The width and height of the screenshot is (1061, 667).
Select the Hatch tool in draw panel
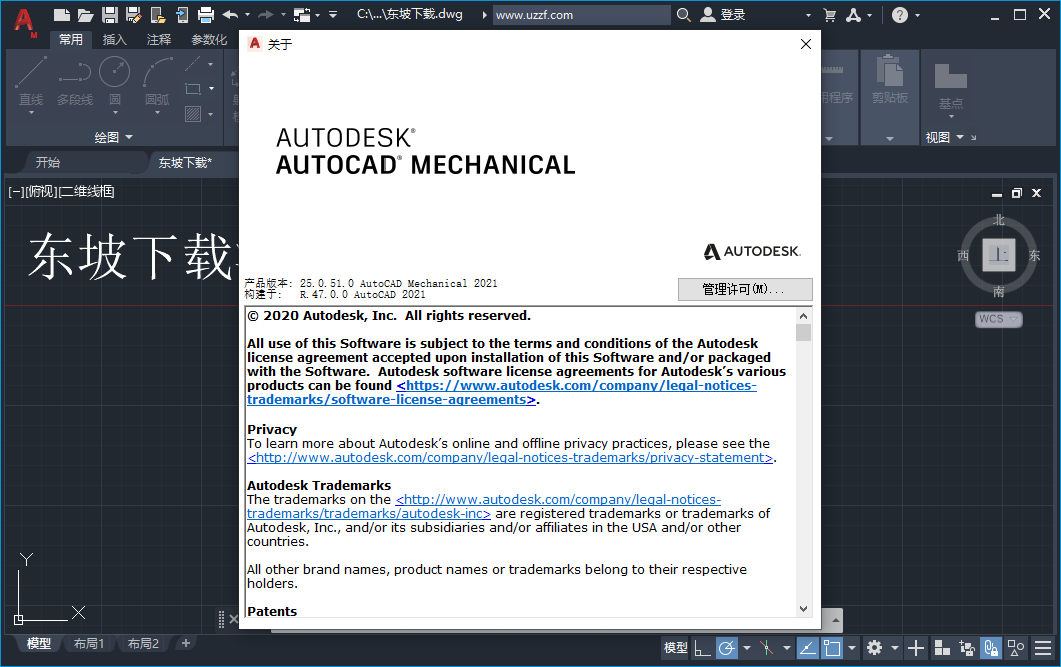(193, 114)
